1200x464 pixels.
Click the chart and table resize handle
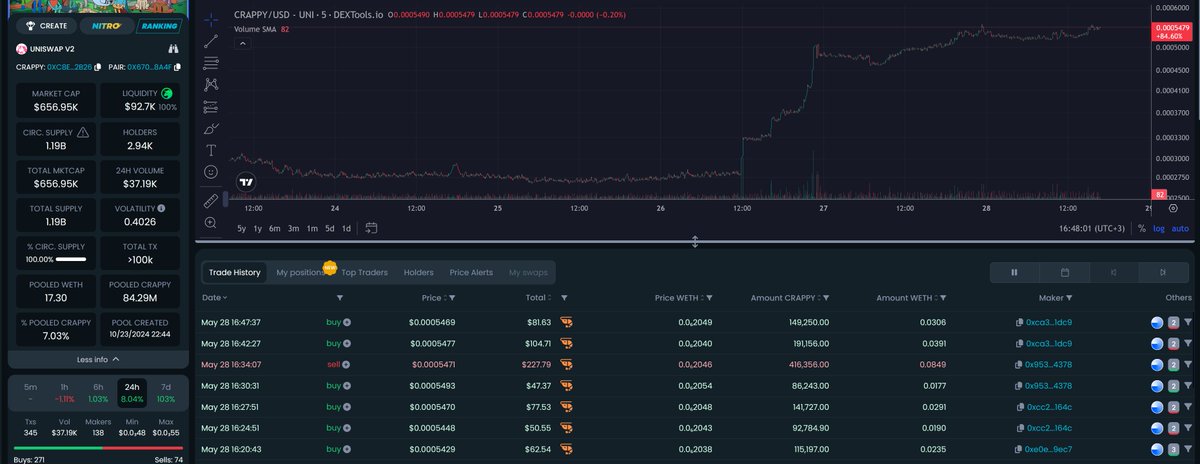click(x=695, y=242)
